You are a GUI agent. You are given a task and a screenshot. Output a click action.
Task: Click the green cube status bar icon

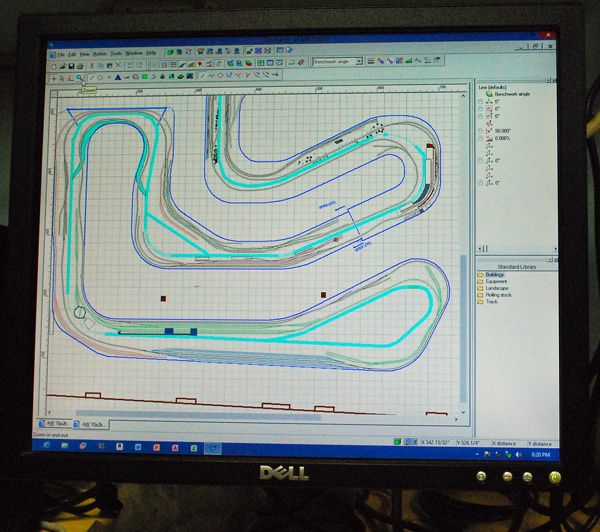pos(398,442)
